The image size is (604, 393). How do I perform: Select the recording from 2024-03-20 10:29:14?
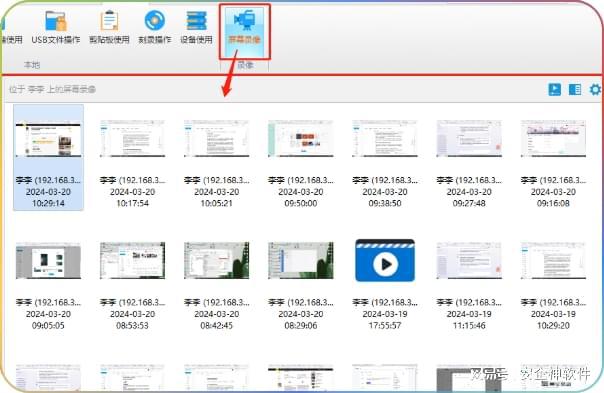tap(48, 158)
